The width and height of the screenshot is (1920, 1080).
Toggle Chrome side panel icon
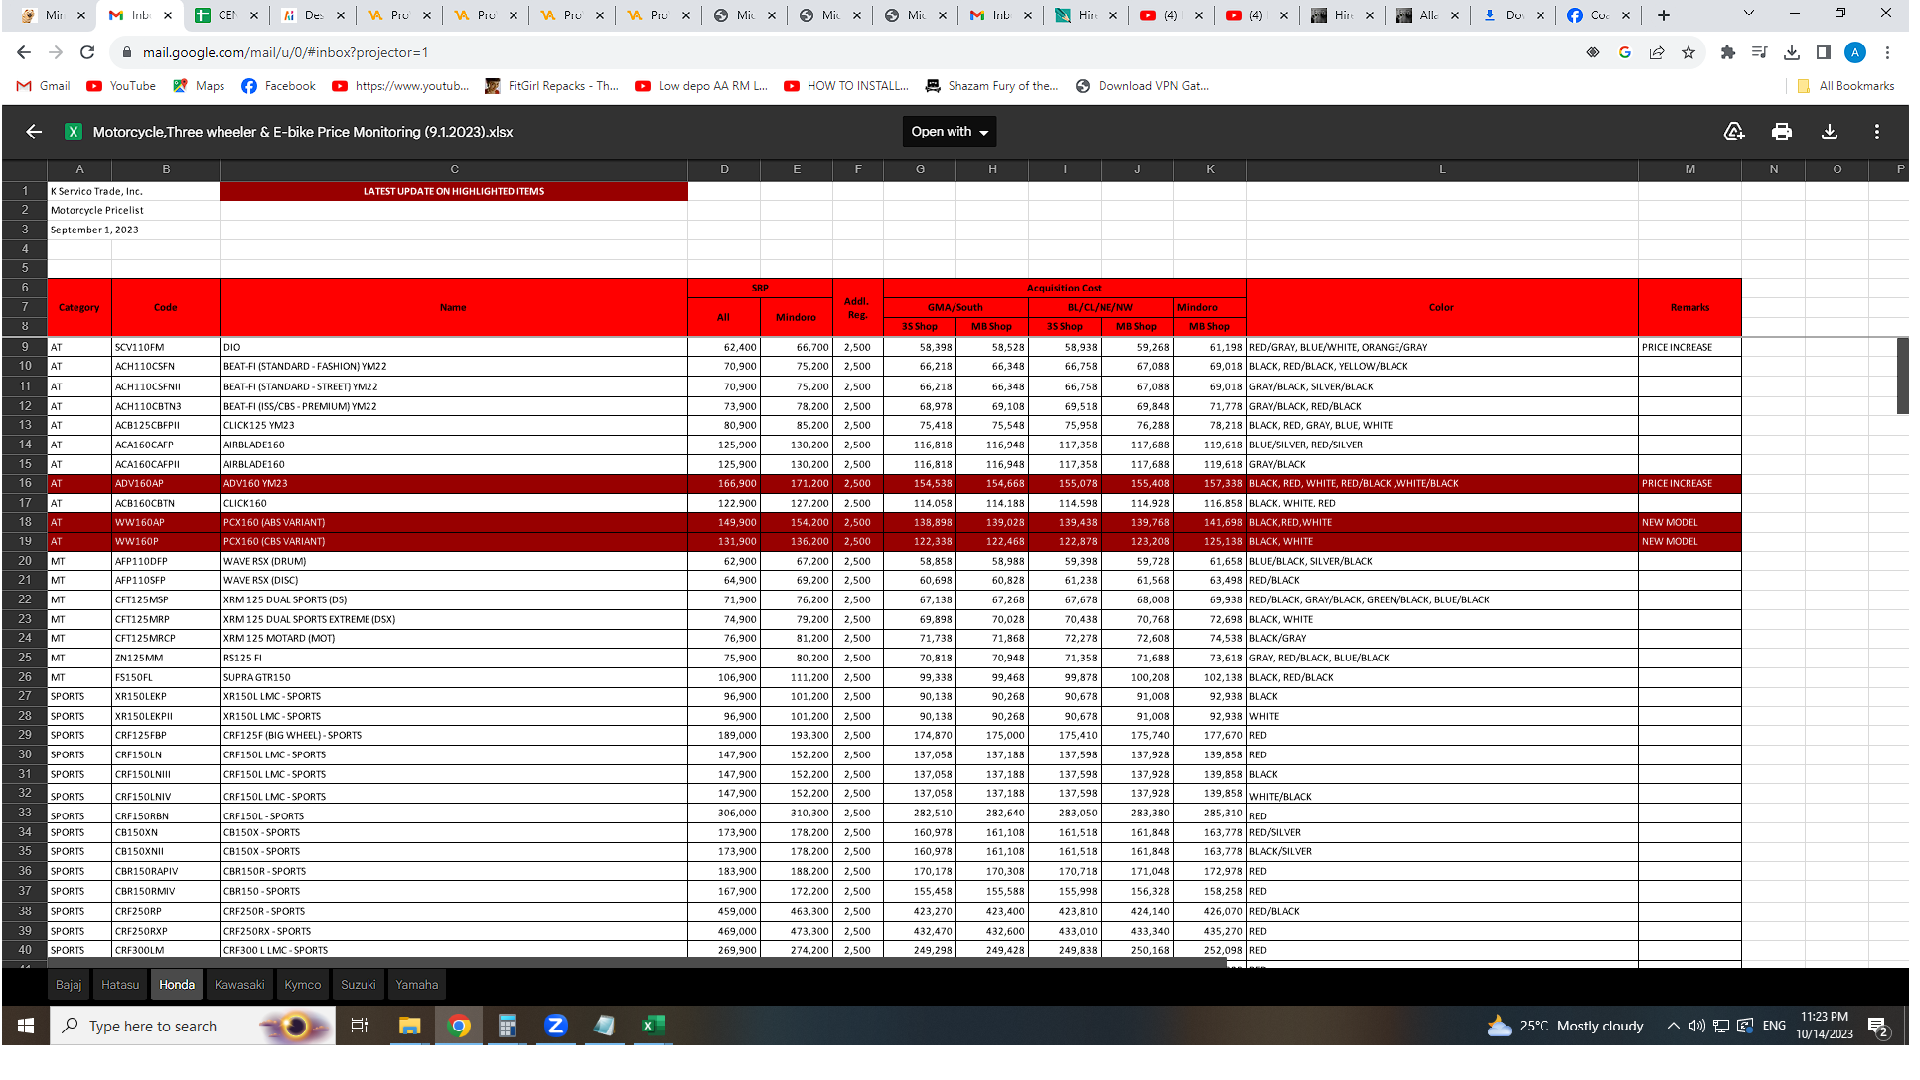1824,53
